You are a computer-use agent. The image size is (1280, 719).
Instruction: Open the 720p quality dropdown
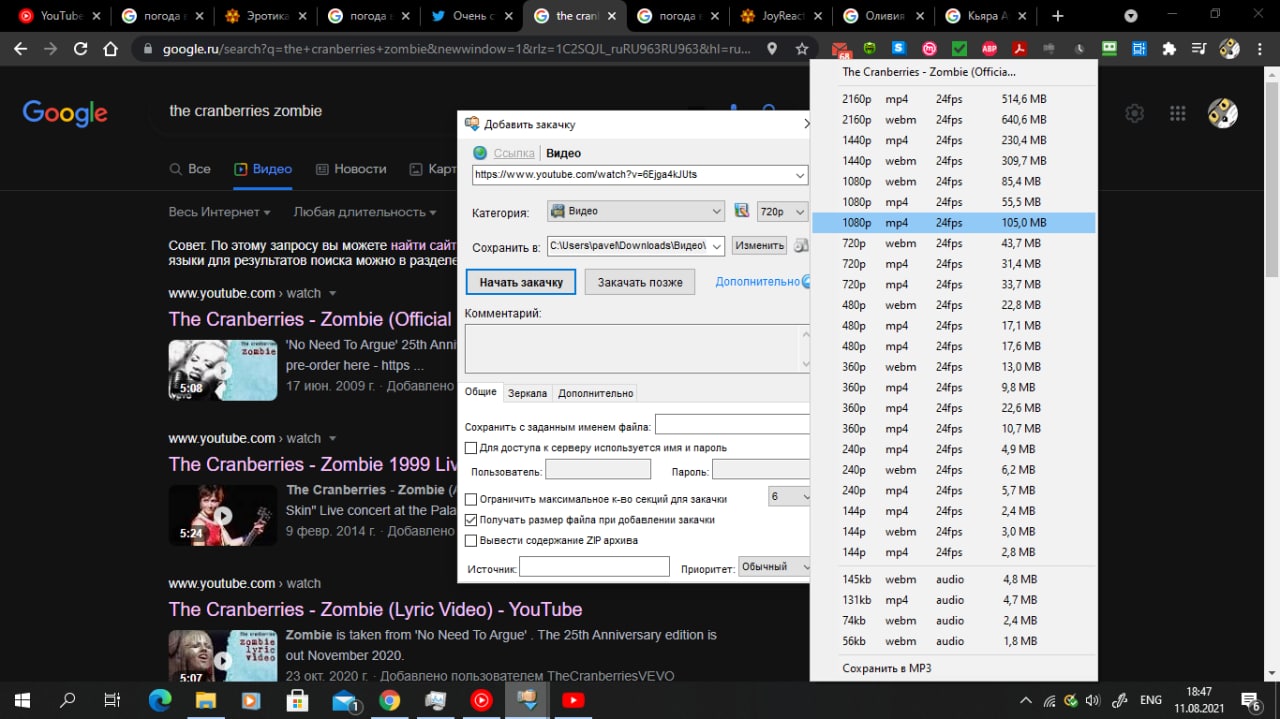point(782,211)
